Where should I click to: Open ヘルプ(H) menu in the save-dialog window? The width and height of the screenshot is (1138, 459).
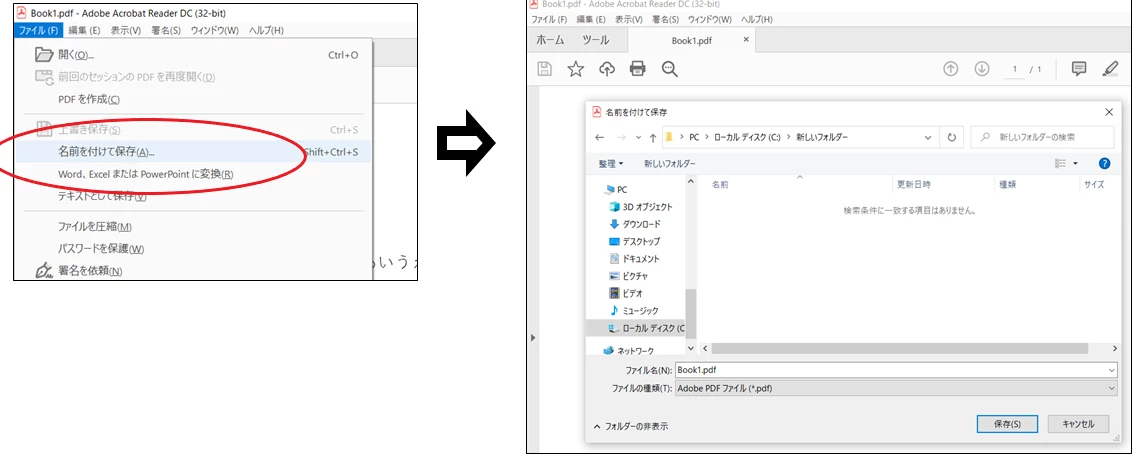[x=757, y=20]
